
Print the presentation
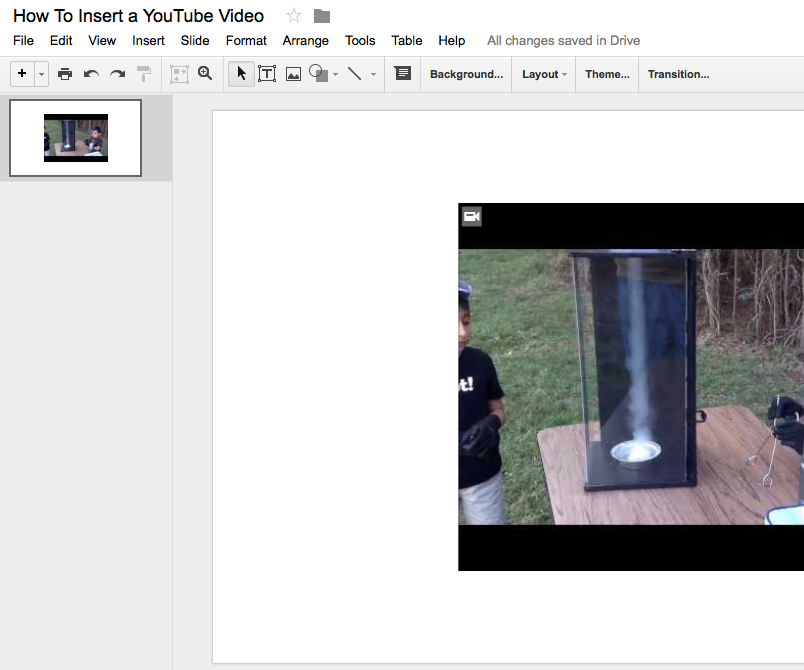point(65,73)
